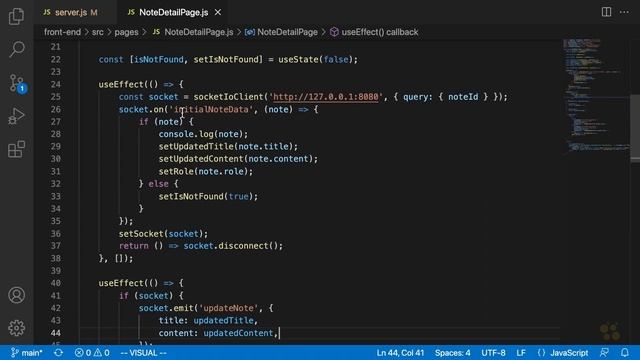Viewport: 640px width, 360px height.
Task: Change indentation via Spaces: 4
Action: point(452,353)
